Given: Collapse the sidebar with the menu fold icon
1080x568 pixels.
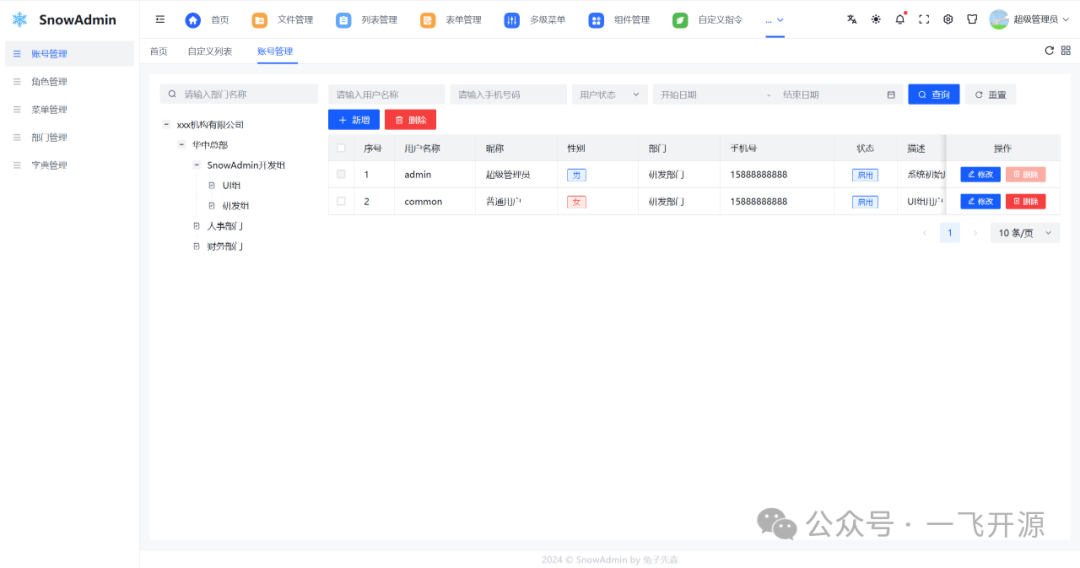Looking at the screenshot, I should pyautogui.click(x=160, y=19).
